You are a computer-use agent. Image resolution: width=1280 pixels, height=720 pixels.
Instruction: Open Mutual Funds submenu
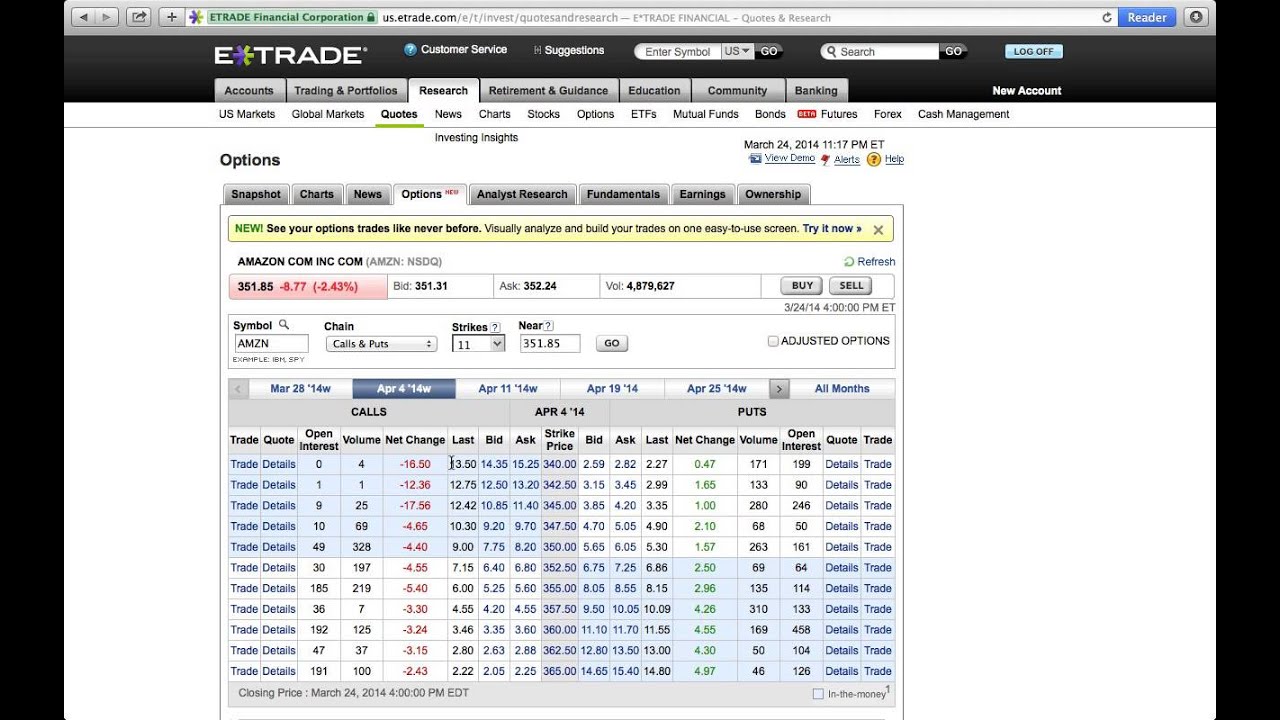point(705,115)
